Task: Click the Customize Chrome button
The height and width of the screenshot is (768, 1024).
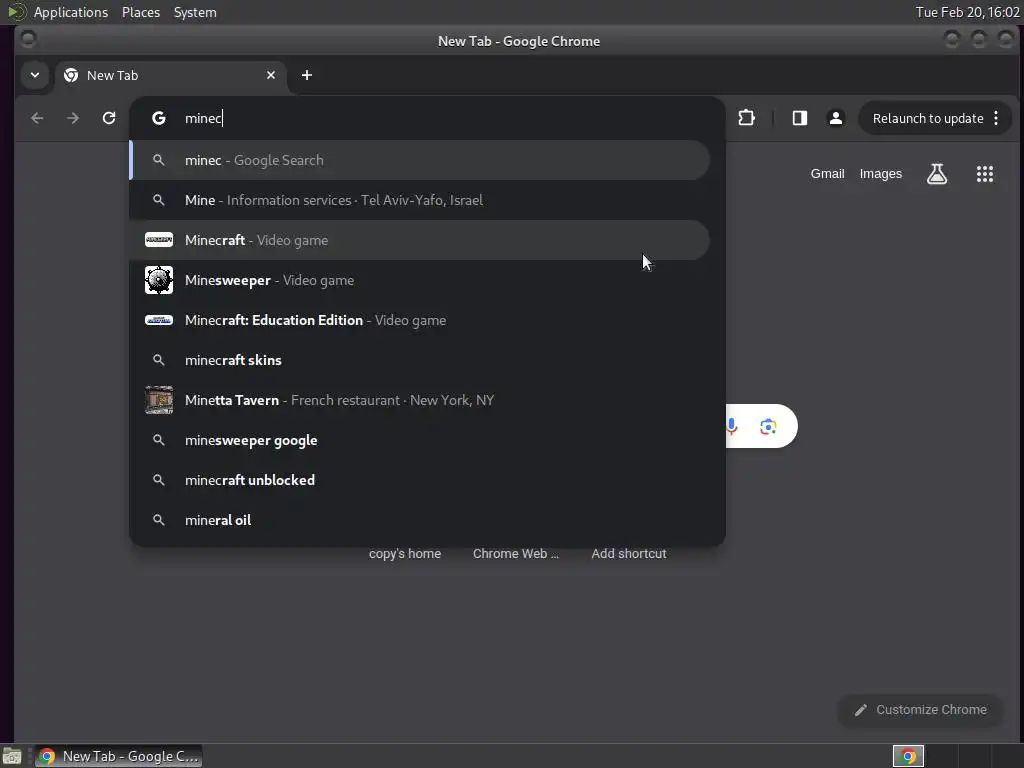Action: coord(920,710)
